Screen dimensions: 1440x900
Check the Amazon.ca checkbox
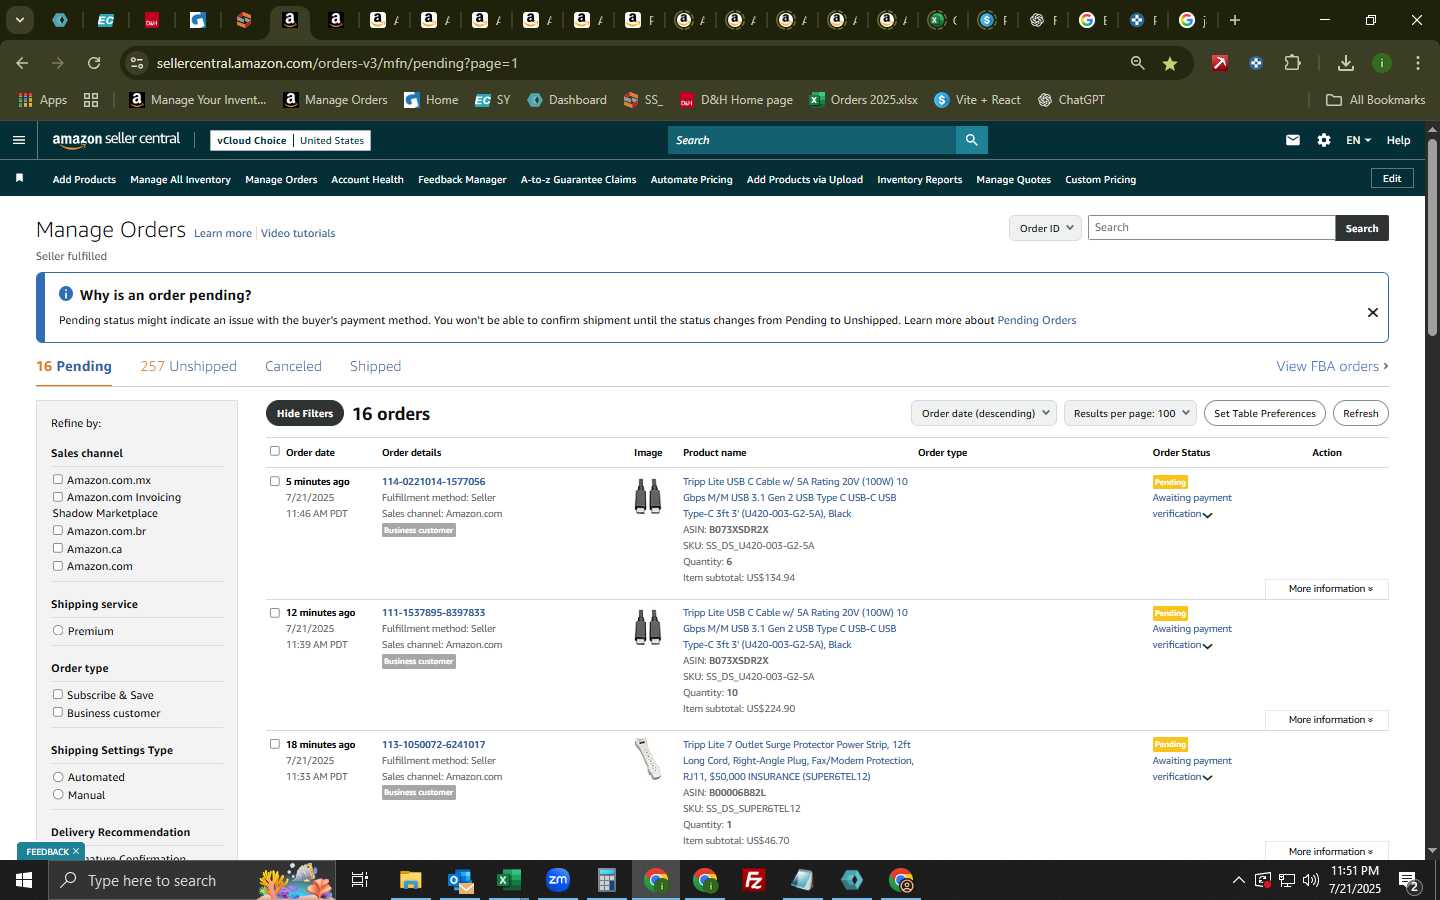tap(58, 549)
